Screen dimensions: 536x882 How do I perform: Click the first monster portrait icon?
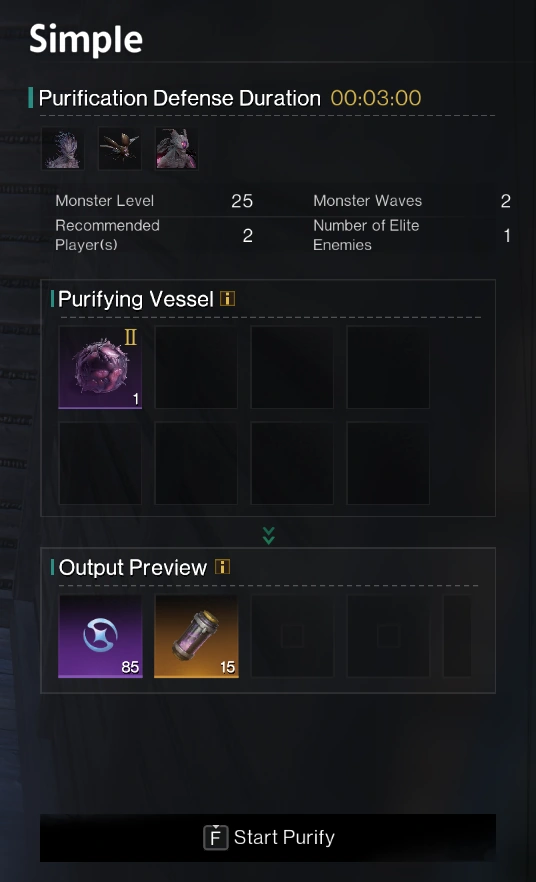63,148
